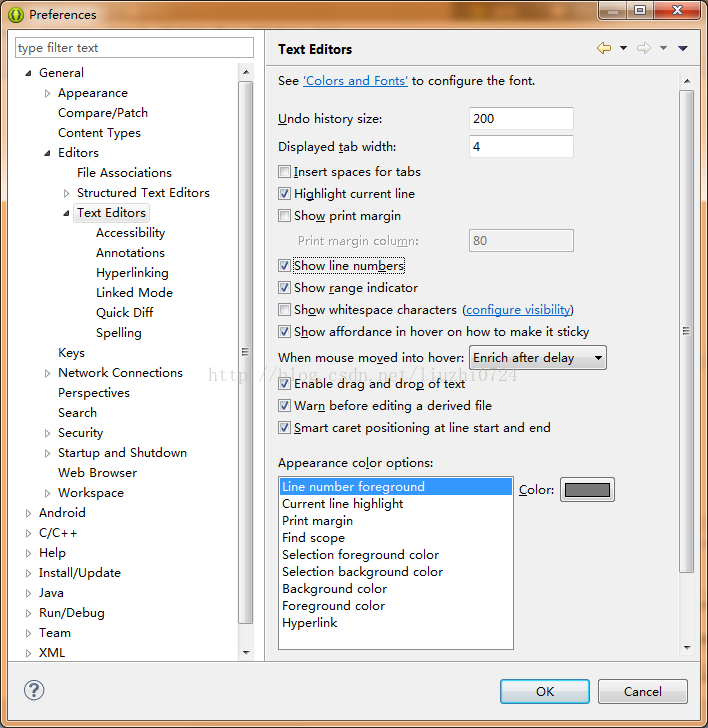This screenshot has height=728, width=708.
Task: Expand the Appearance tree node
Action: pyautogui.click(x=47, y=93)
